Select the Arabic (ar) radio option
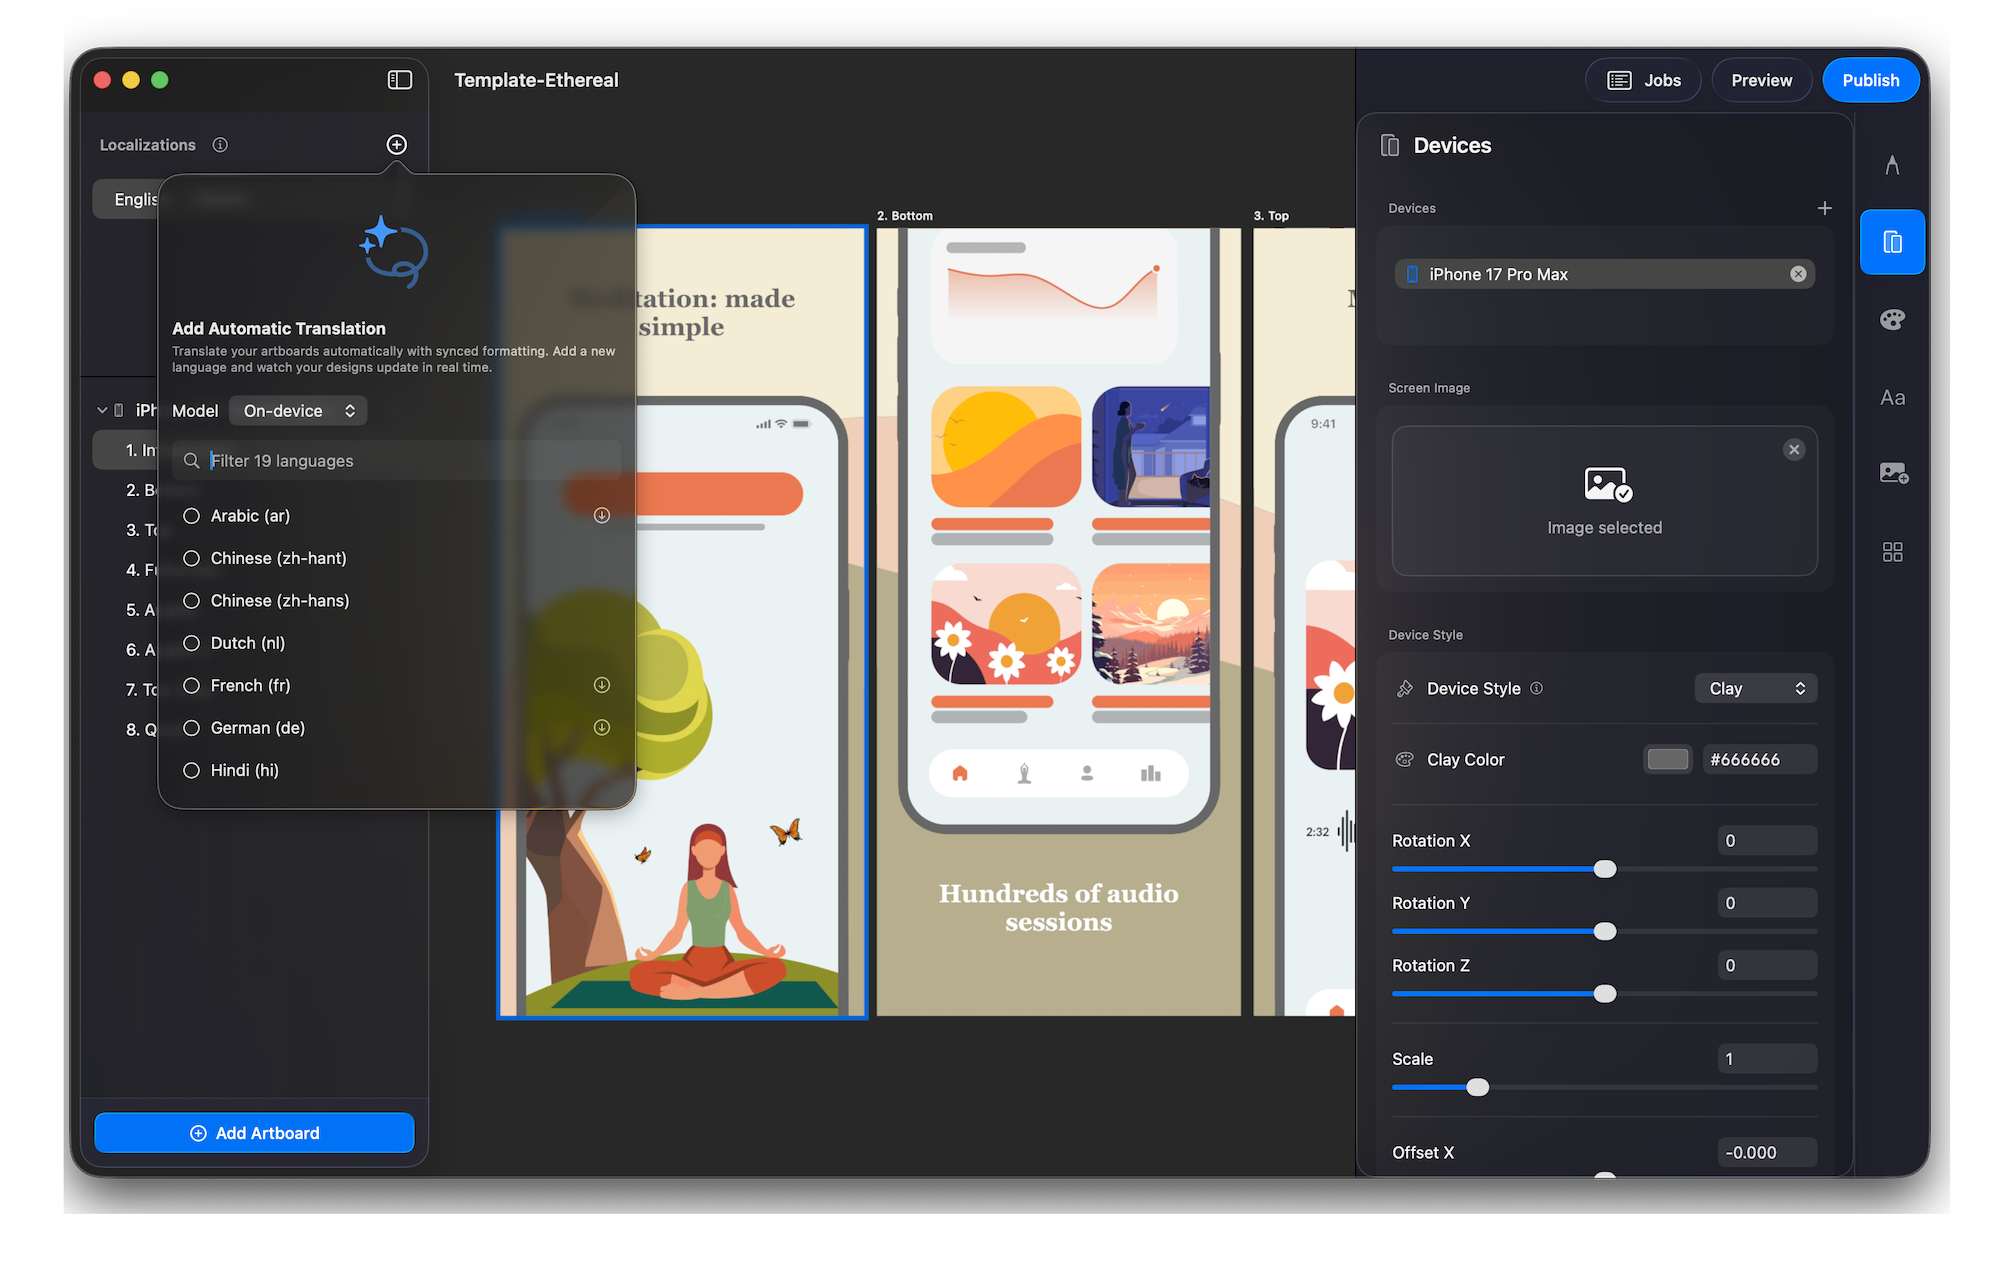 pyautogui.click(x=192, y=516)
